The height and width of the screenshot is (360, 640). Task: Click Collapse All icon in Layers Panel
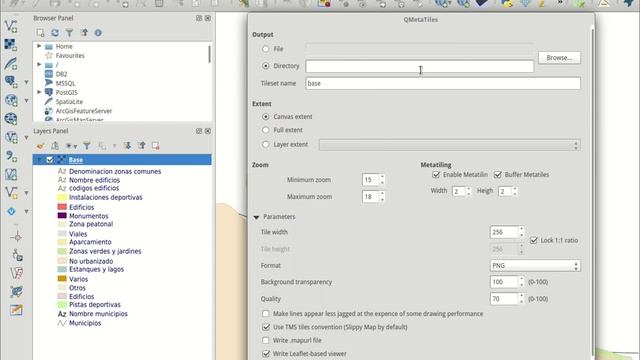(x=142, y=146)
